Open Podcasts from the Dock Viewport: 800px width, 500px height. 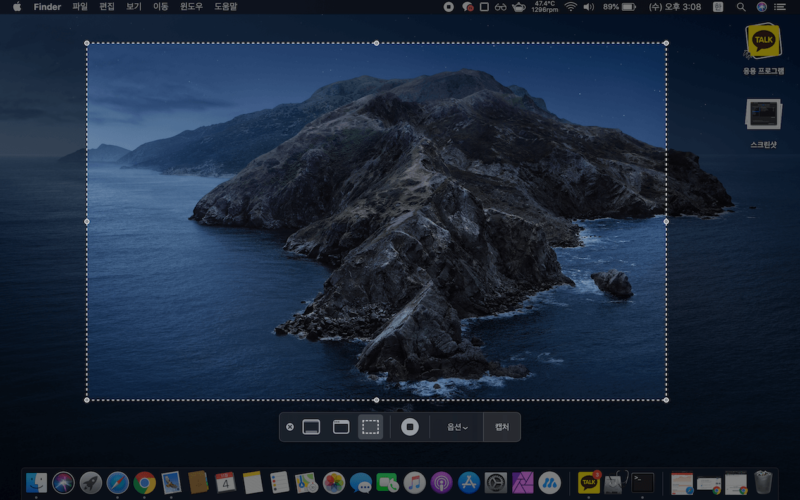pos(442,483)
